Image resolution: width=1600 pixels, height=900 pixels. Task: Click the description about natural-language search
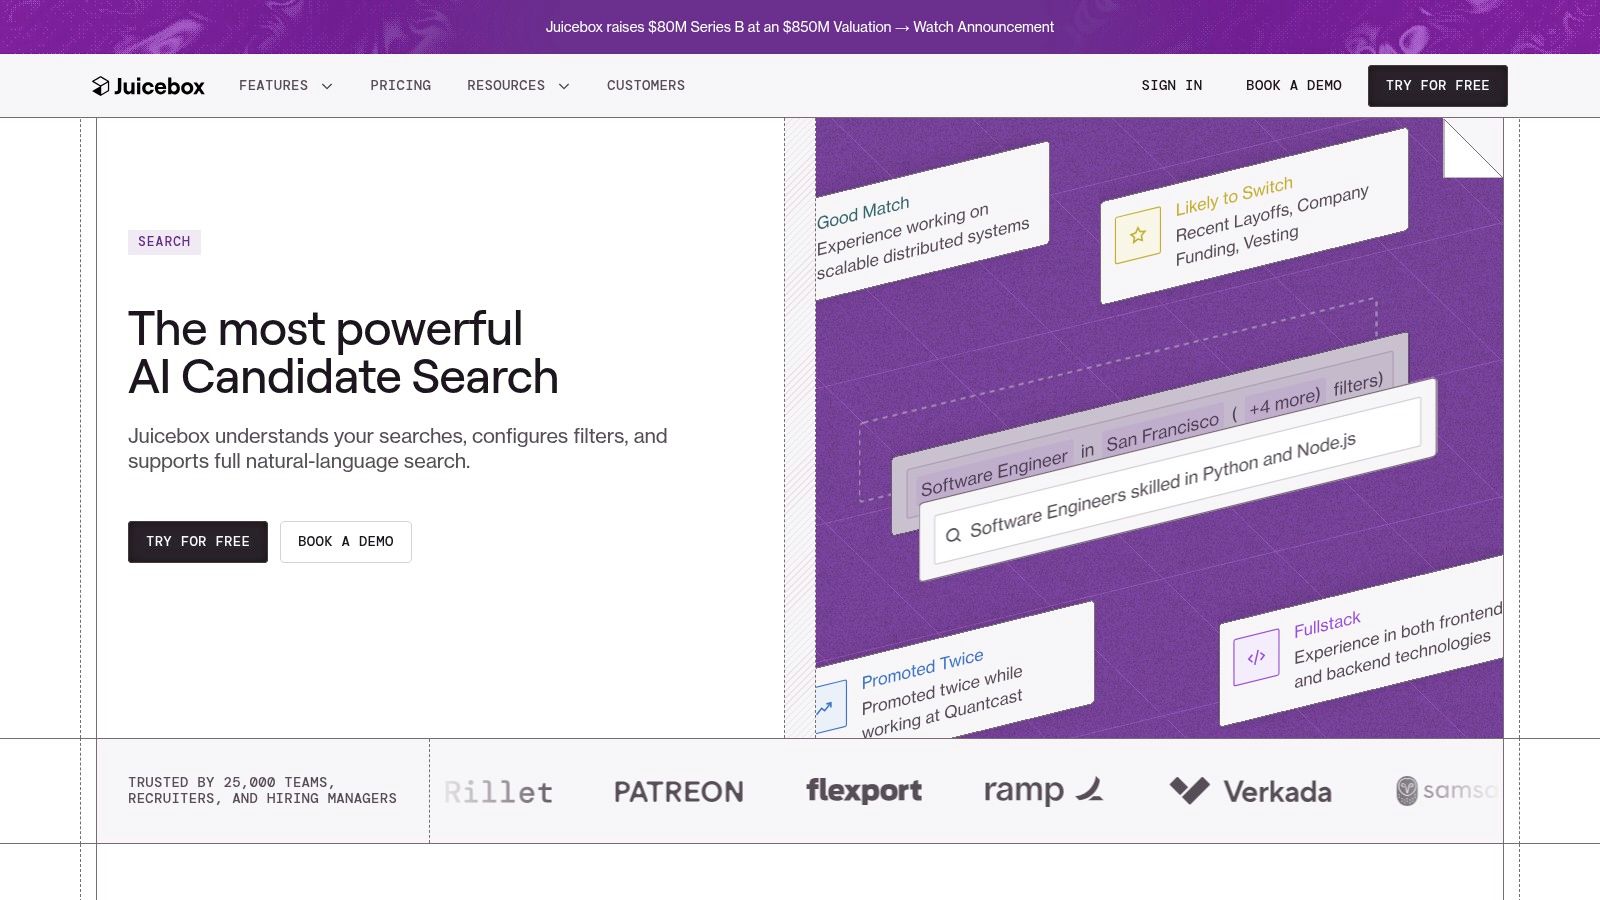click(x=398, y=449)
